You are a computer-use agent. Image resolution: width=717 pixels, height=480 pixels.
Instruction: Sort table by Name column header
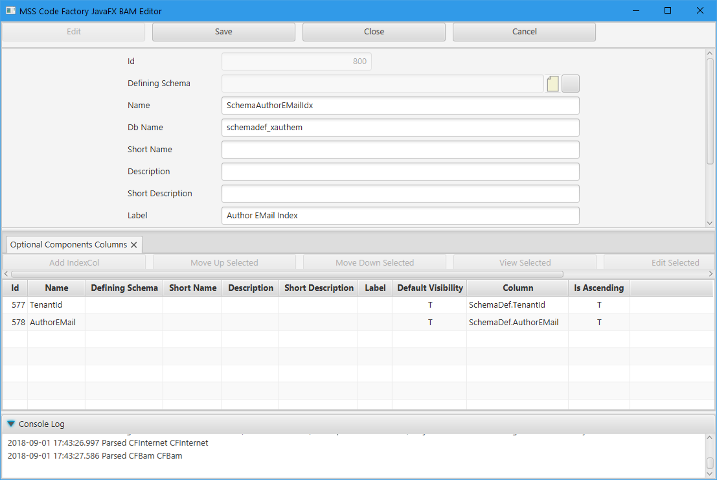pyautogui.click(x=56, y=288)
